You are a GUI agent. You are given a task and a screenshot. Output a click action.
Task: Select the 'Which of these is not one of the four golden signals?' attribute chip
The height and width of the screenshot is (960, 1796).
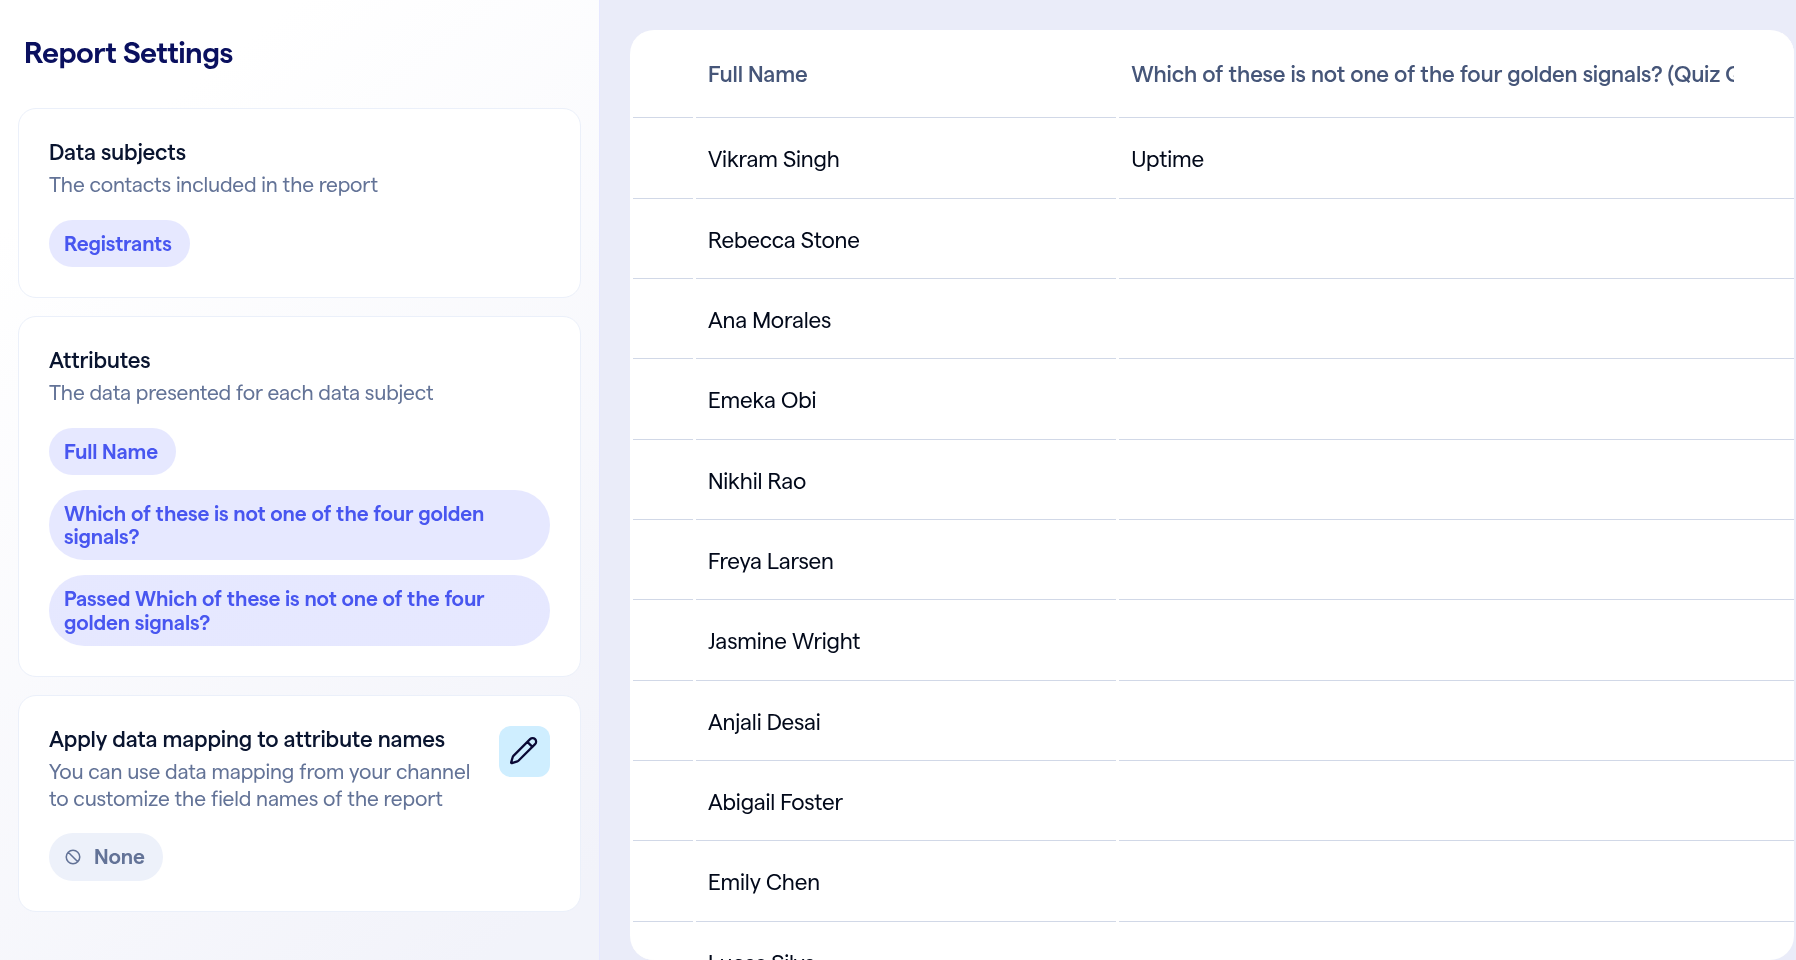(x=299, y=525)
